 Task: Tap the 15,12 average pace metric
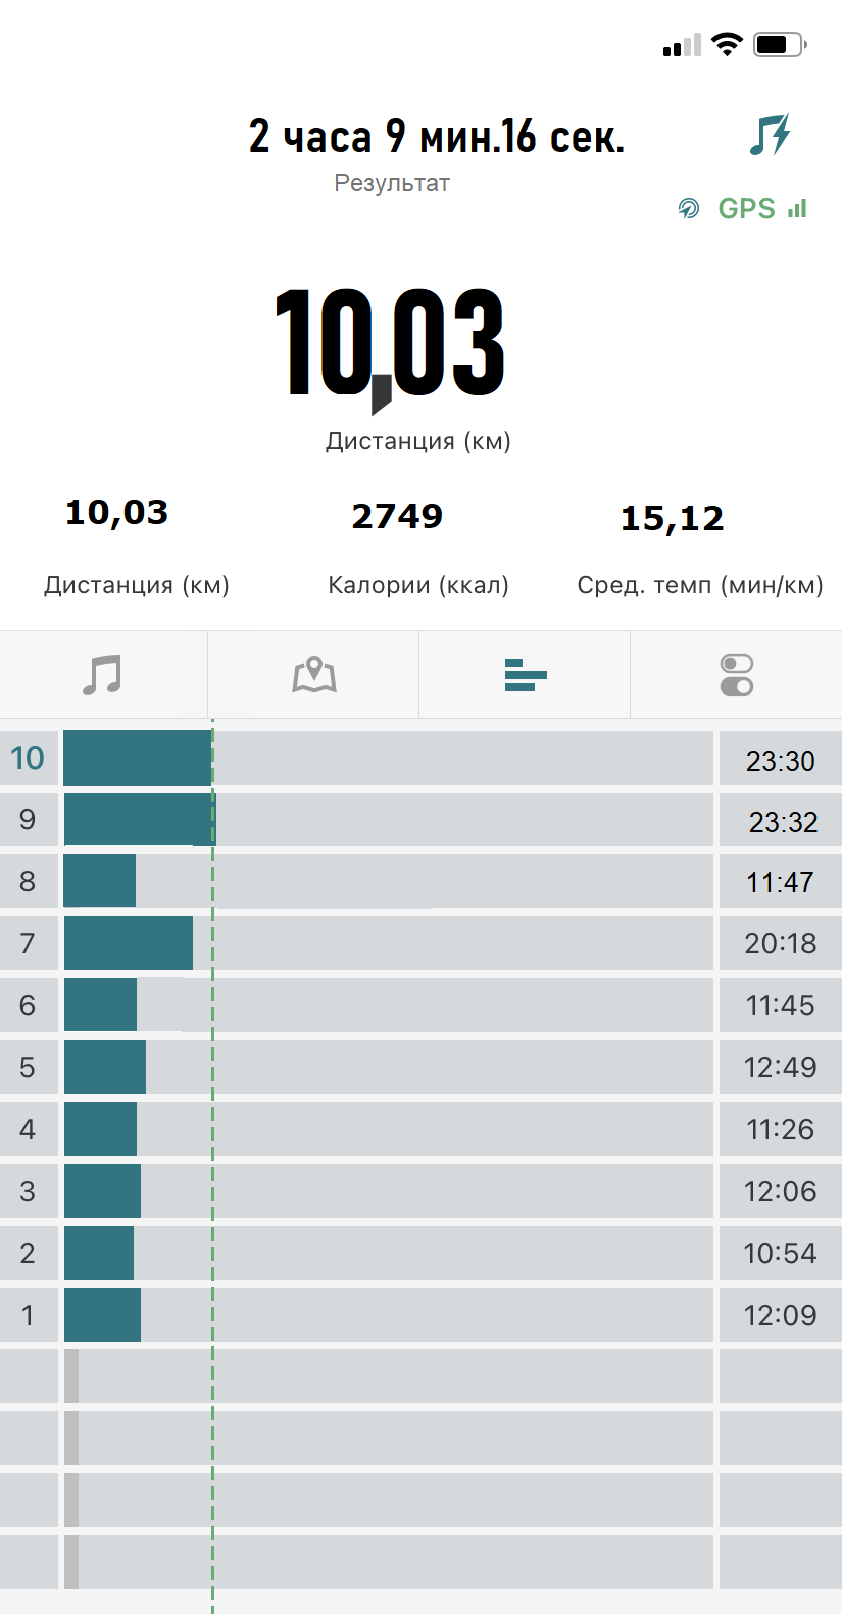(x=672, y=518)
